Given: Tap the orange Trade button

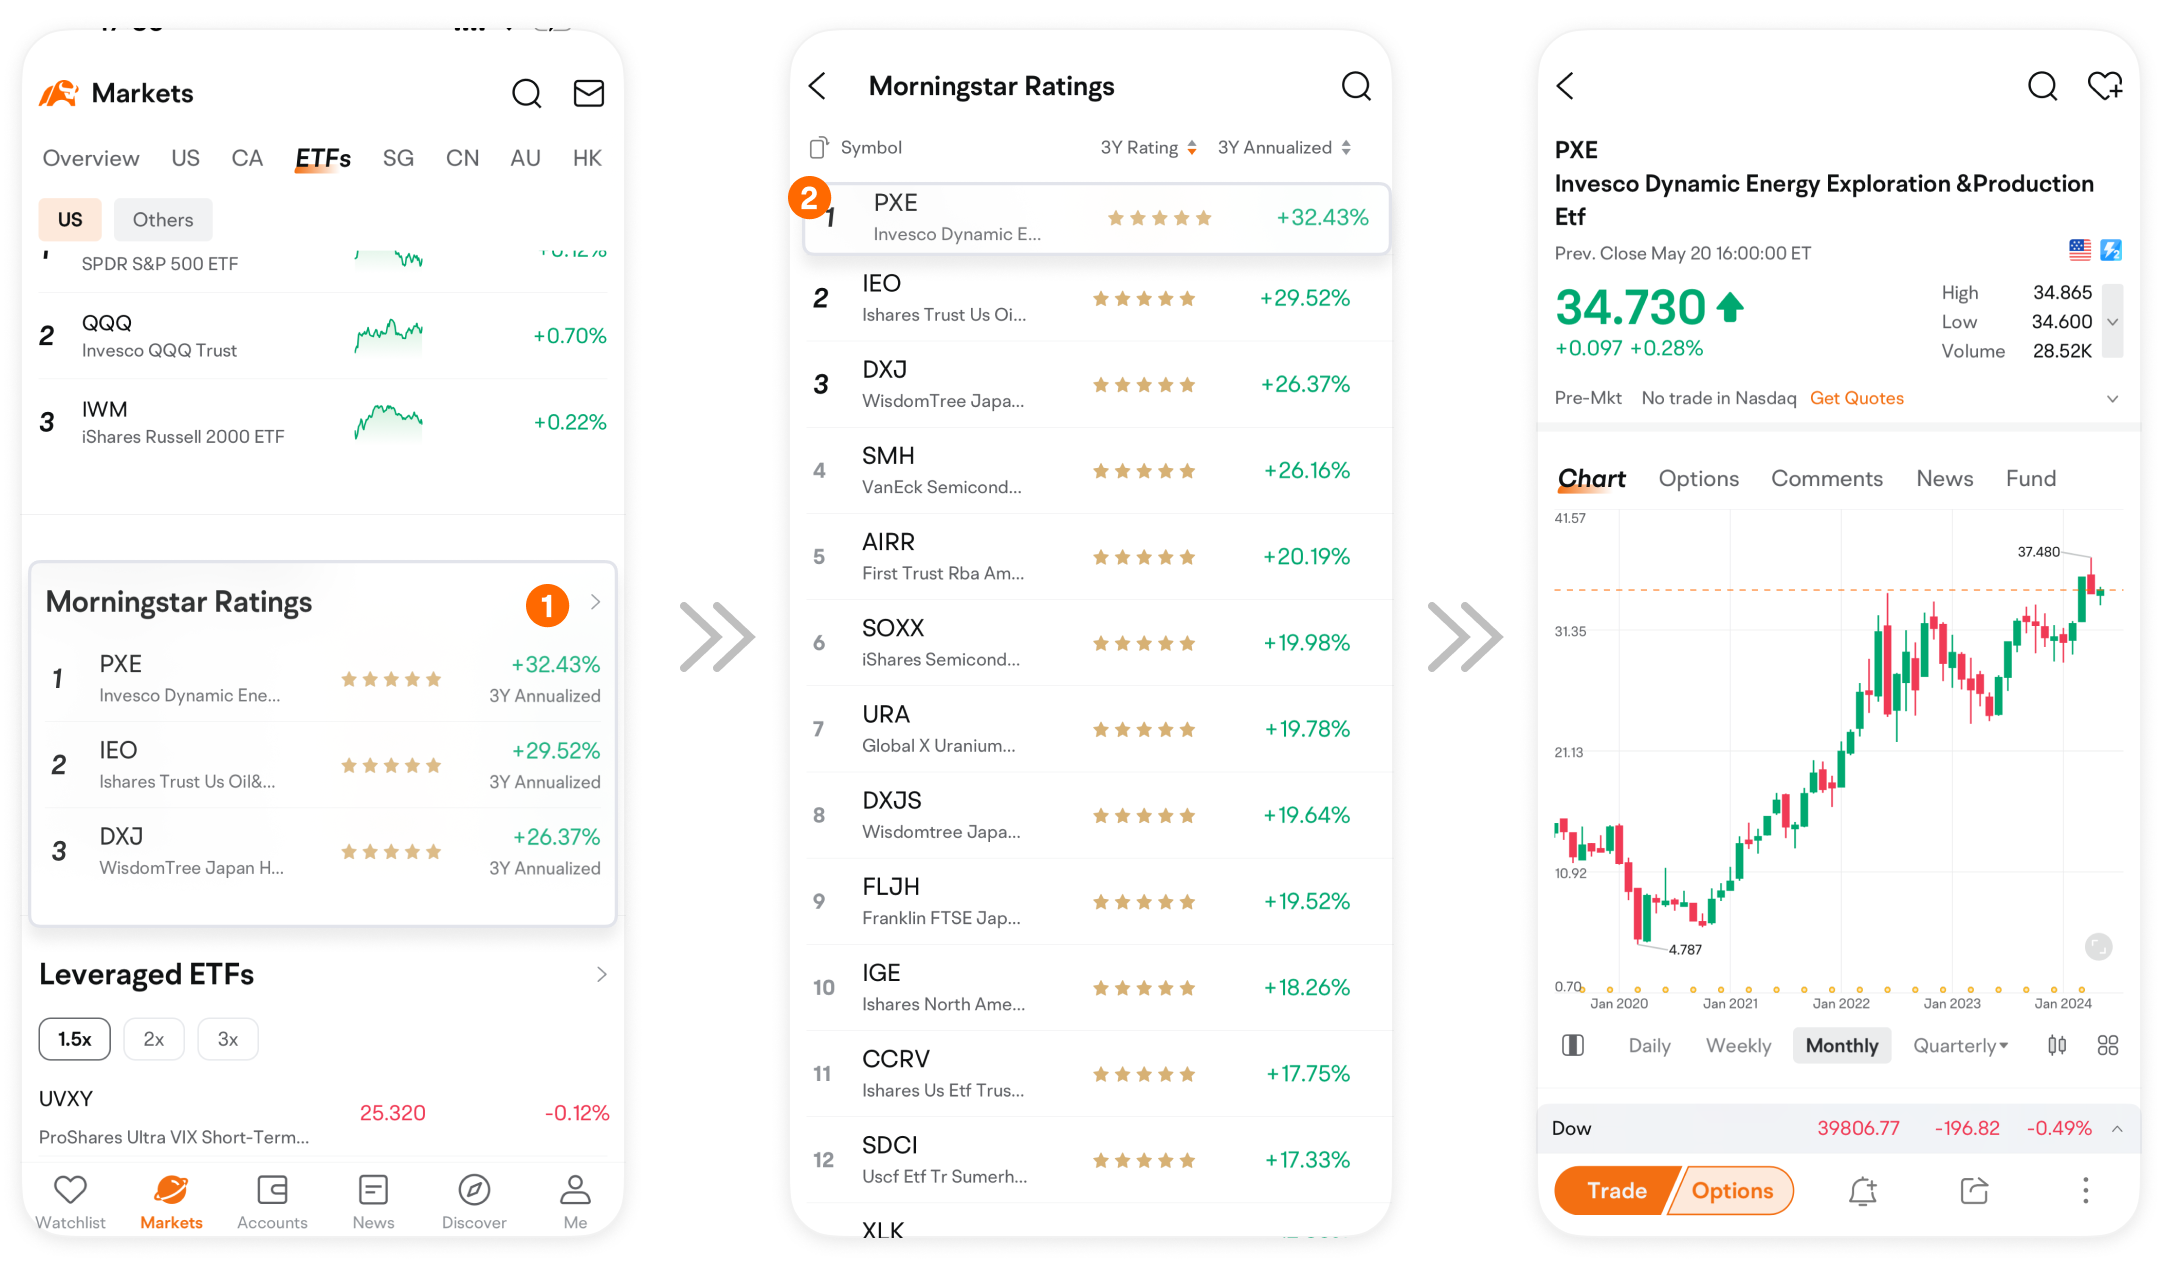Looking at the screenshot, I should pos(1616,1191).
